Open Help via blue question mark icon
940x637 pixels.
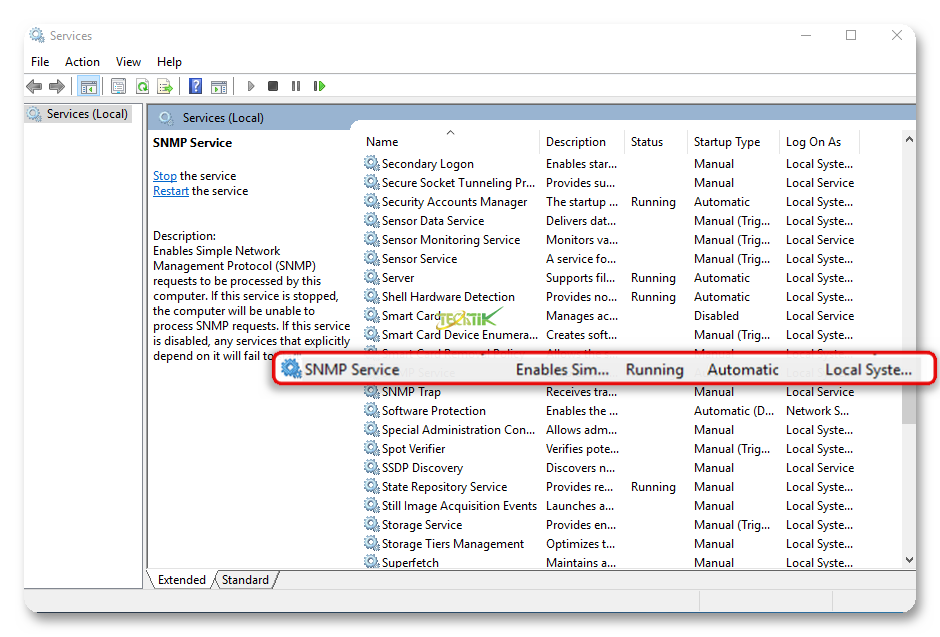195,87
